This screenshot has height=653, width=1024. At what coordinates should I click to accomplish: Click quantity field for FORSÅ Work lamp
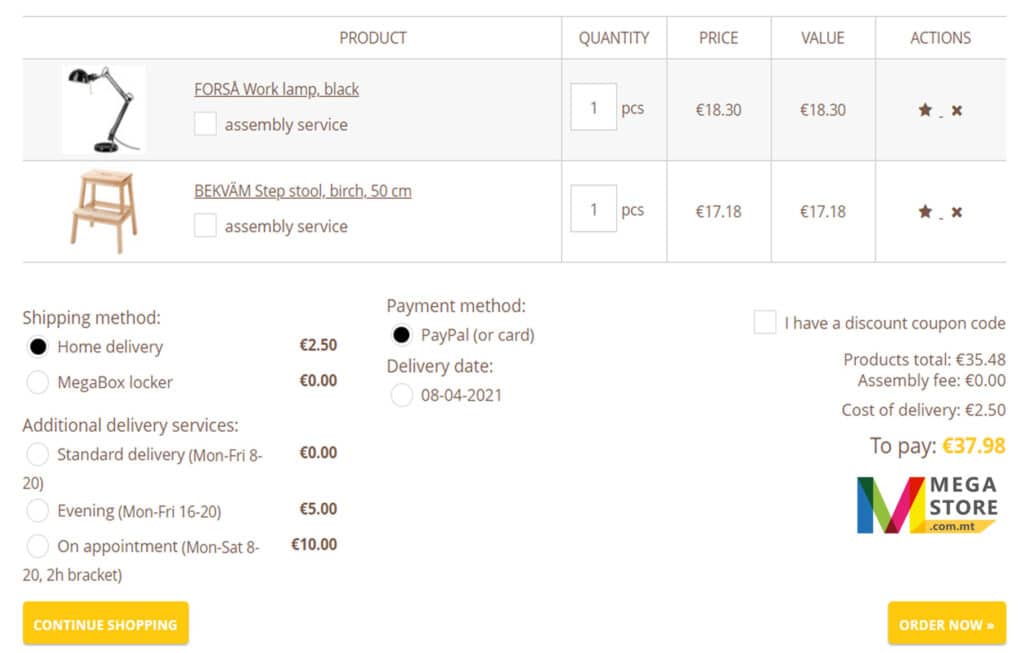pos(593,108)
